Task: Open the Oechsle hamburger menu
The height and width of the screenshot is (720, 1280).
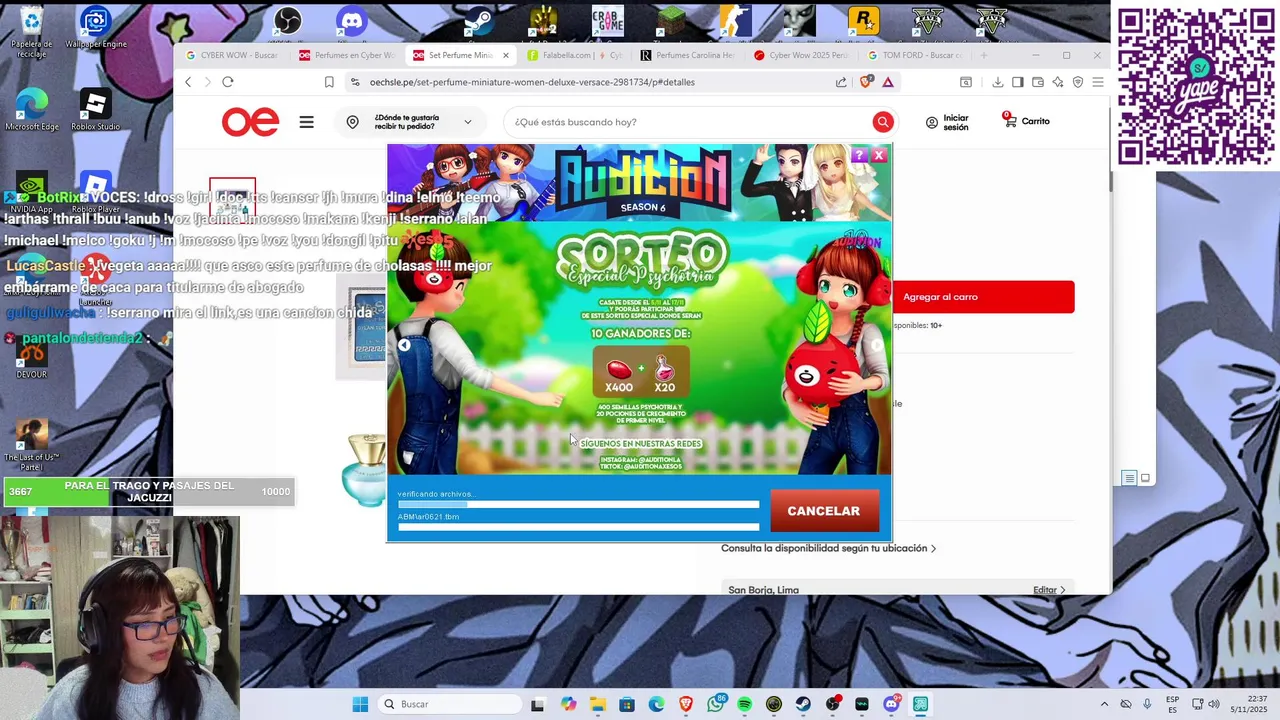Action: click(306, 122)
